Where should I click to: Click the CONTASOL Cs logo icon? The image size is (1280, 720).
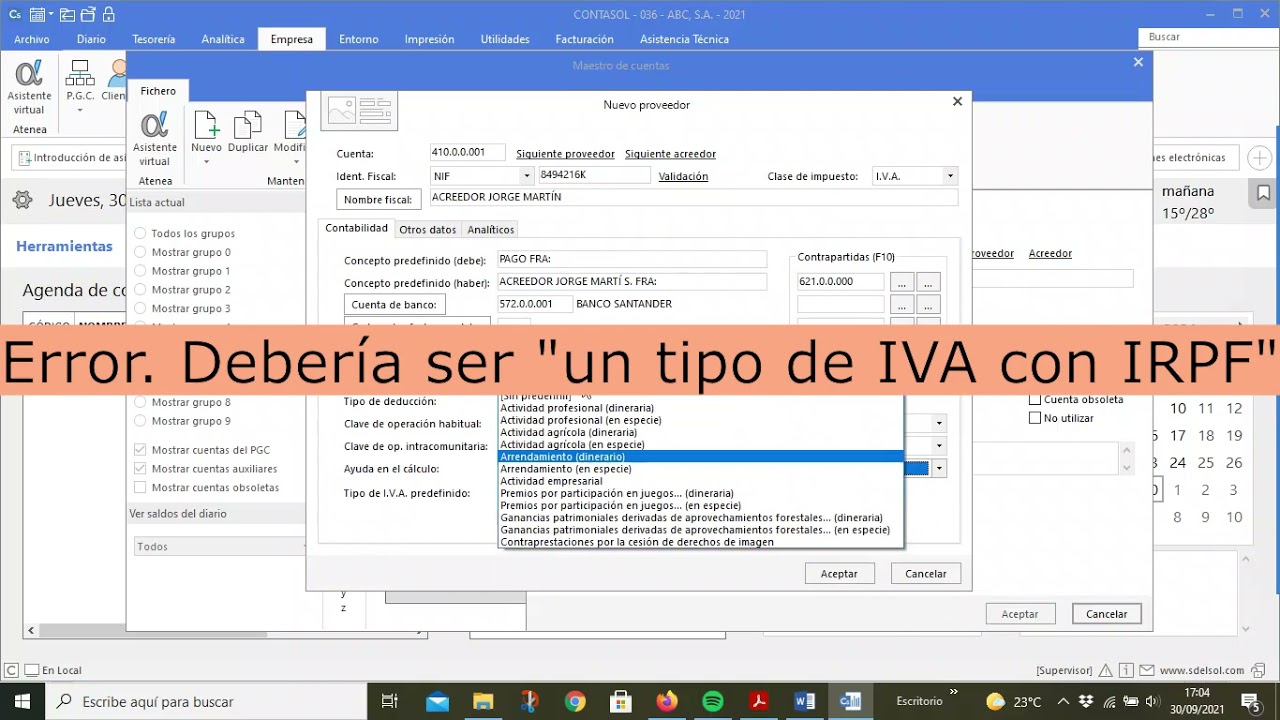(x=14, y=14)
